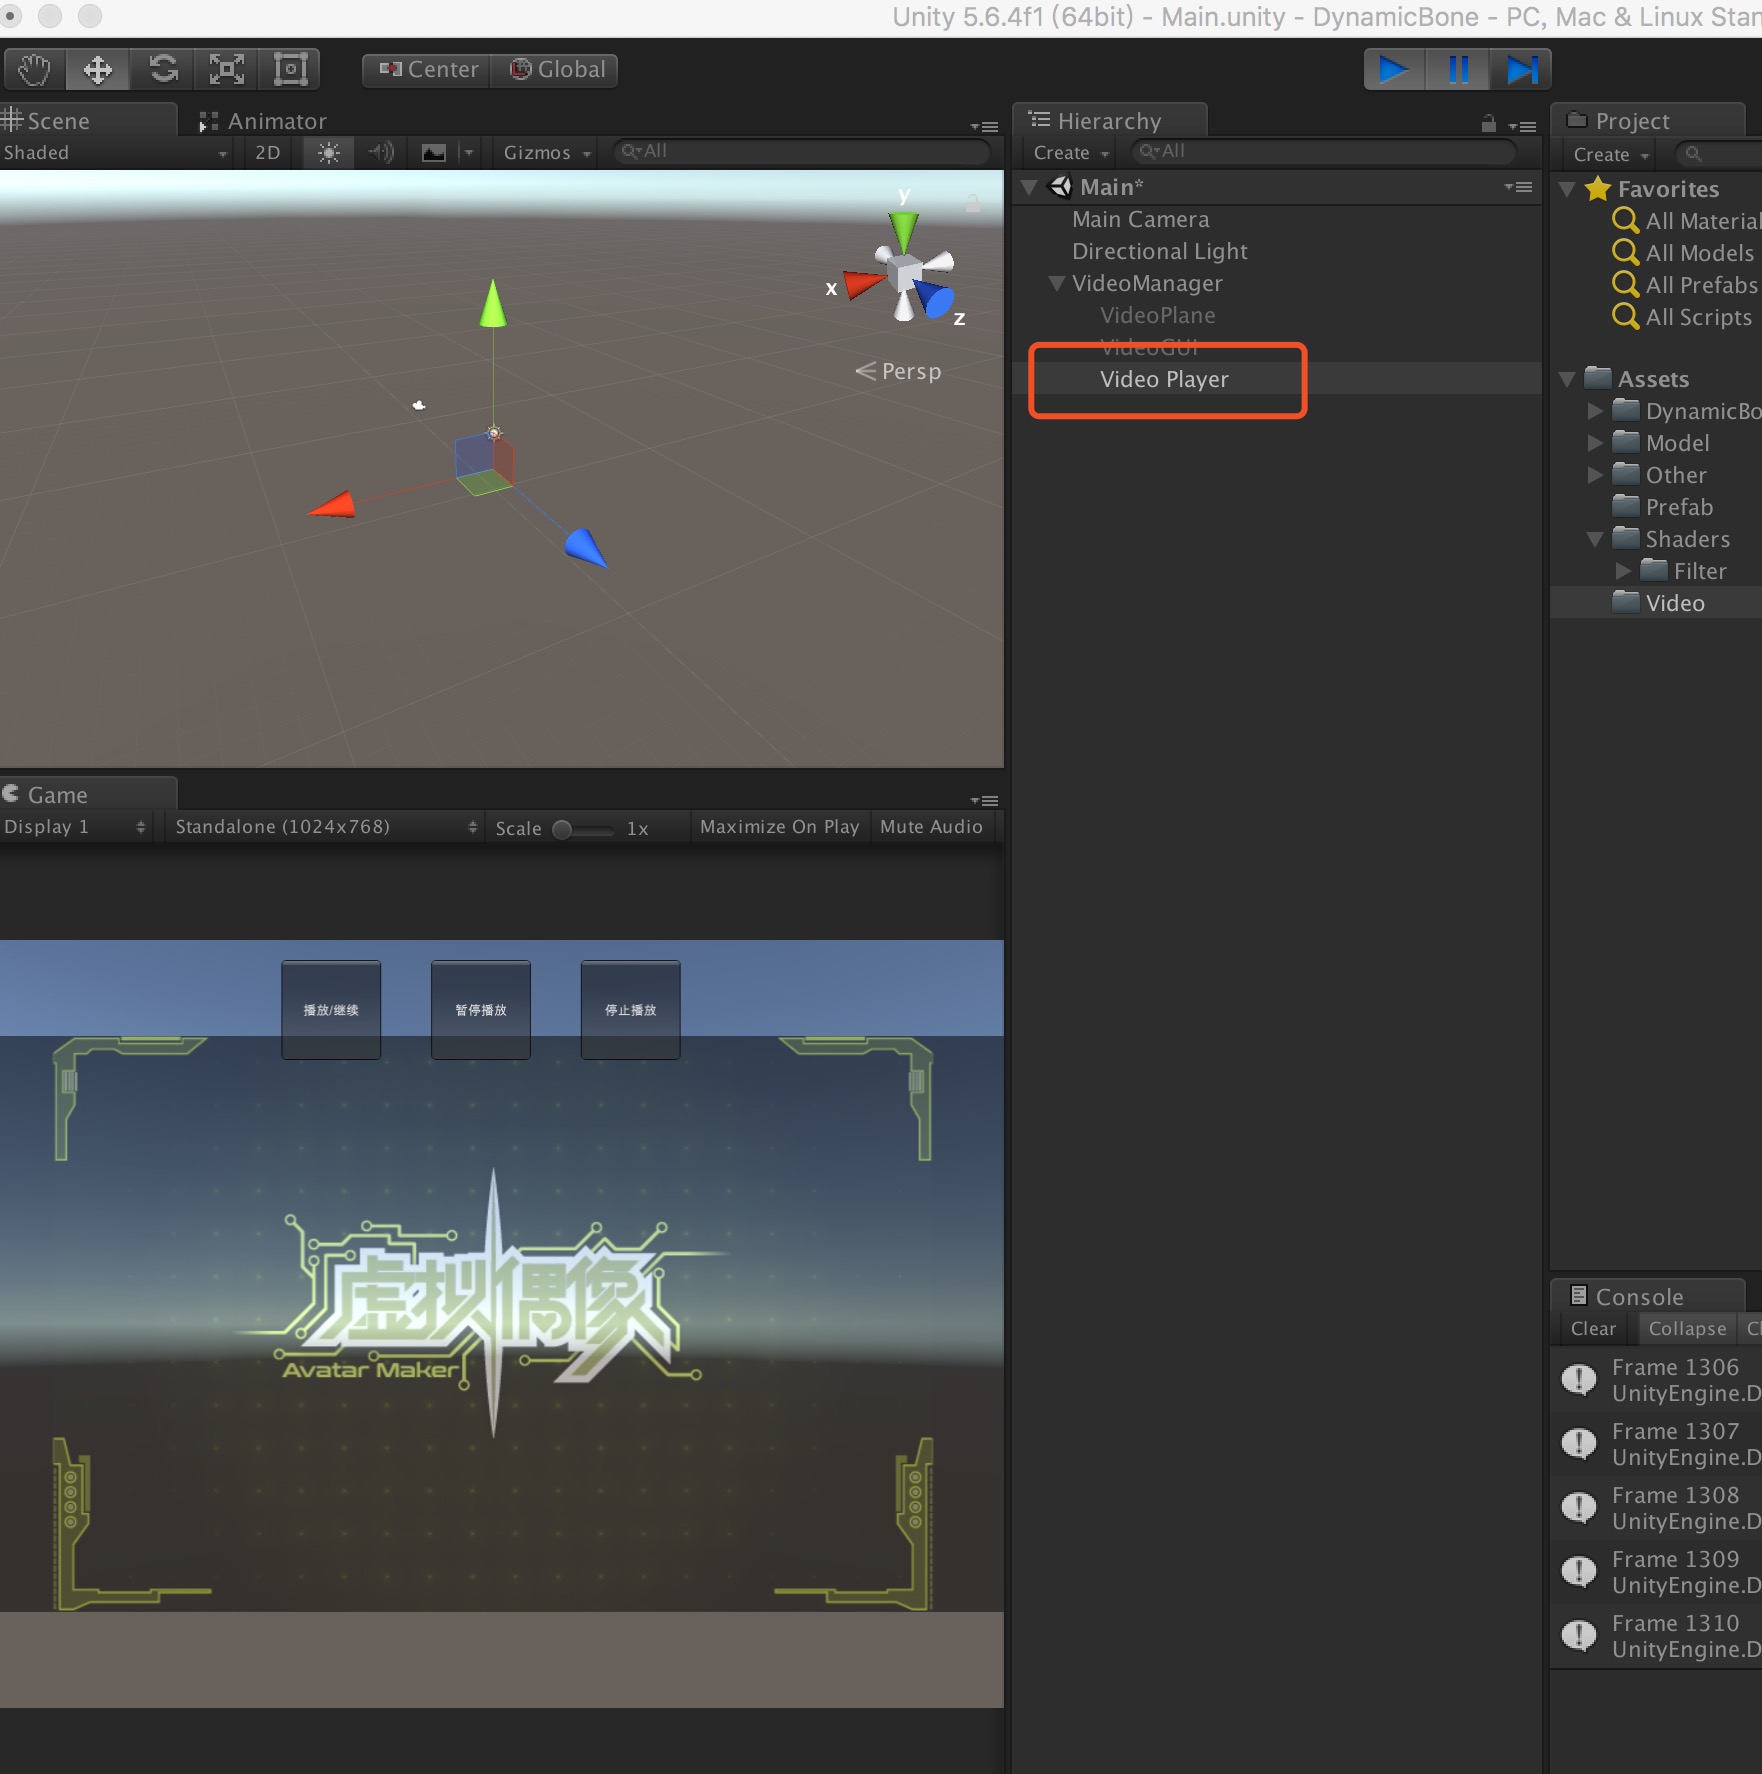Click the Step frame advance button
This screenshot has width=1762, height=1774.
tap(1521, 69)
